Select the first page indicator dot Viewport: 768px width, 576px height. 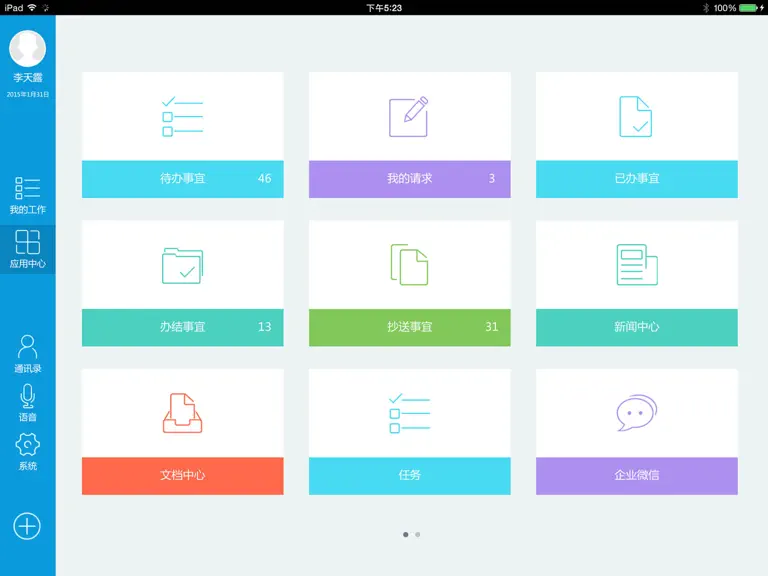pos(406,534)
